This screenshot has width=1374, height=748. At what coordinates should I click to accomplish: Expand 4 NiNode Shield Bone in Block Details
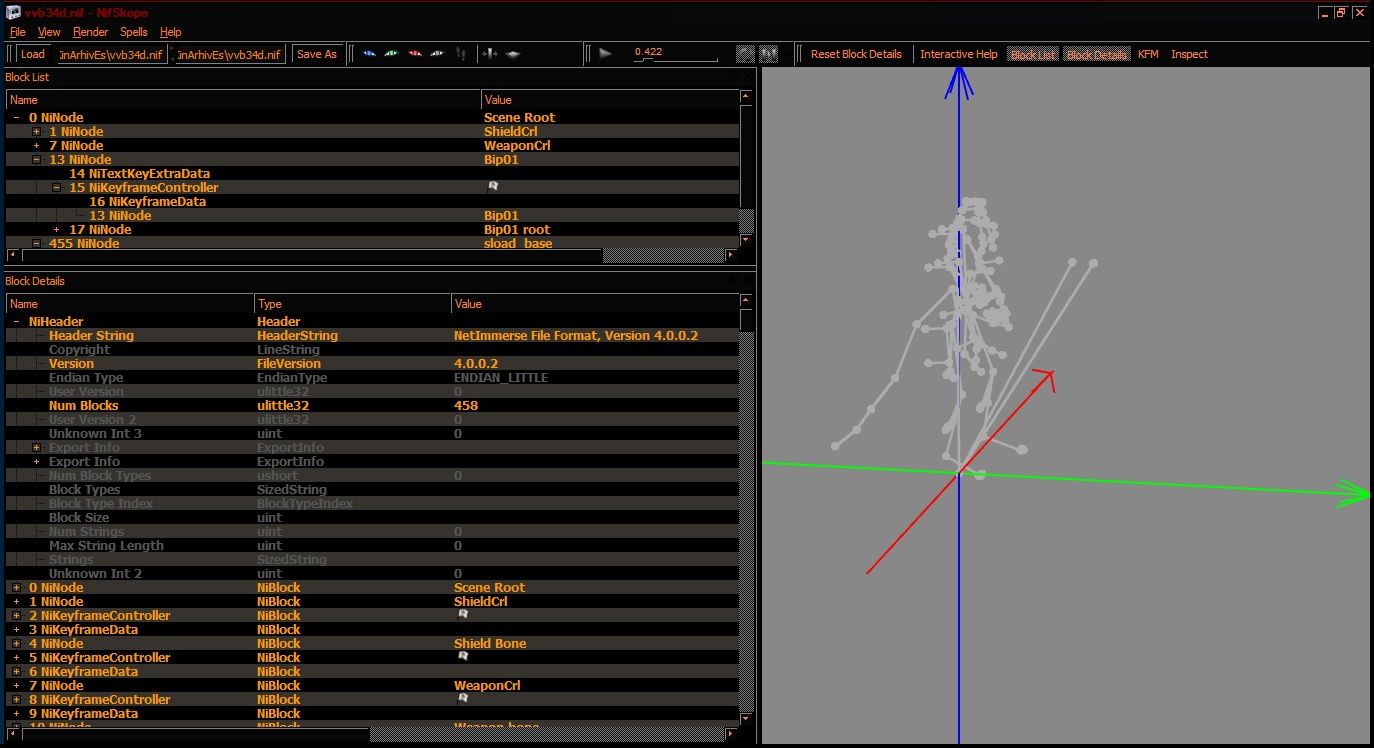pyautogui.click(x=17, y=644)
